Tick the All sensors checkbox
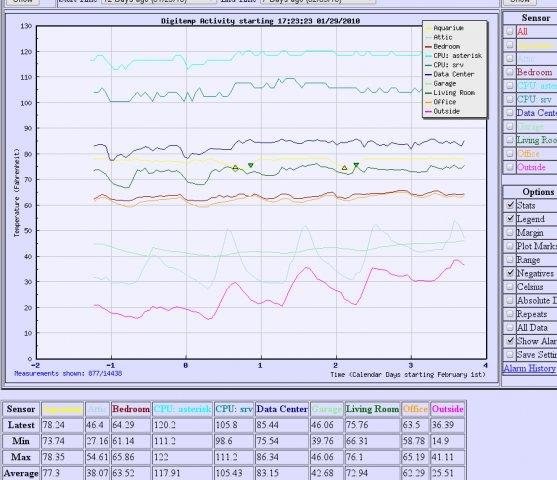 [510, 32]
